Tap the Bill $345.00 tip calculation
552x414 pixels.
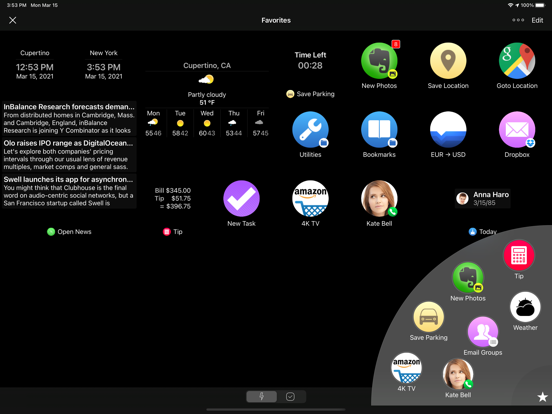(173, 199)
